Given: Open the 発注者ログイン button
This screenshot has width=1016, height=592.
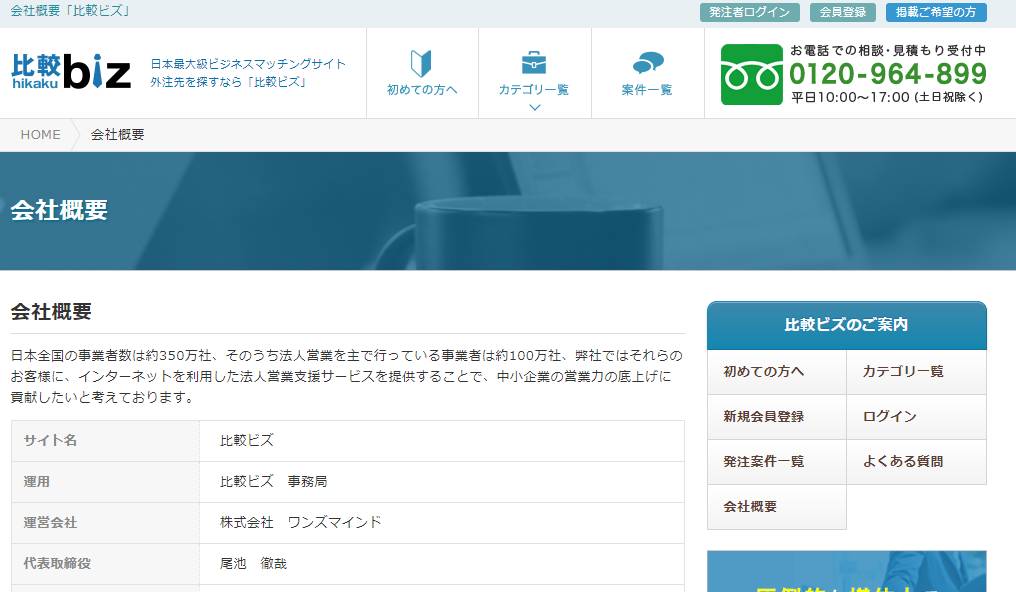Looking at the screenshot, I should tap(749, 12).
